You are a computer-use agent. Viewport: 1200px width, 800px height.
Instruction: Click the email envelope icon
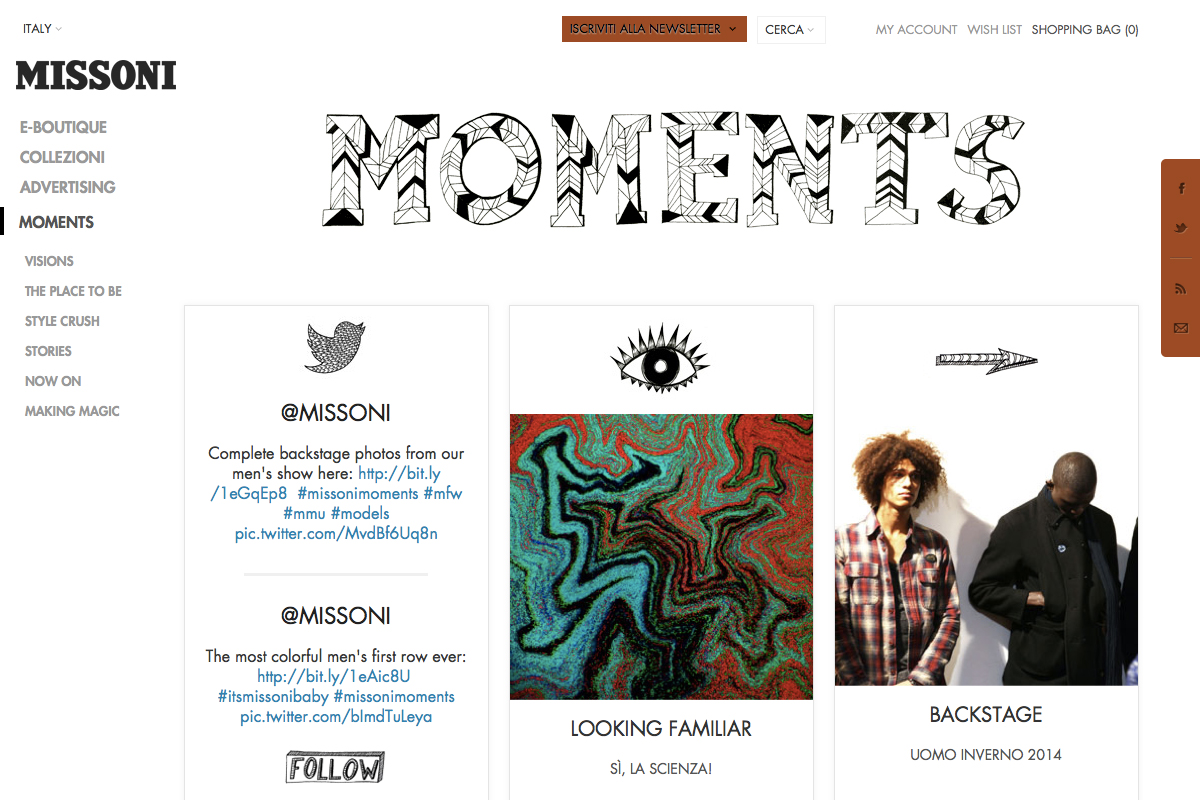click(1181, 328)
